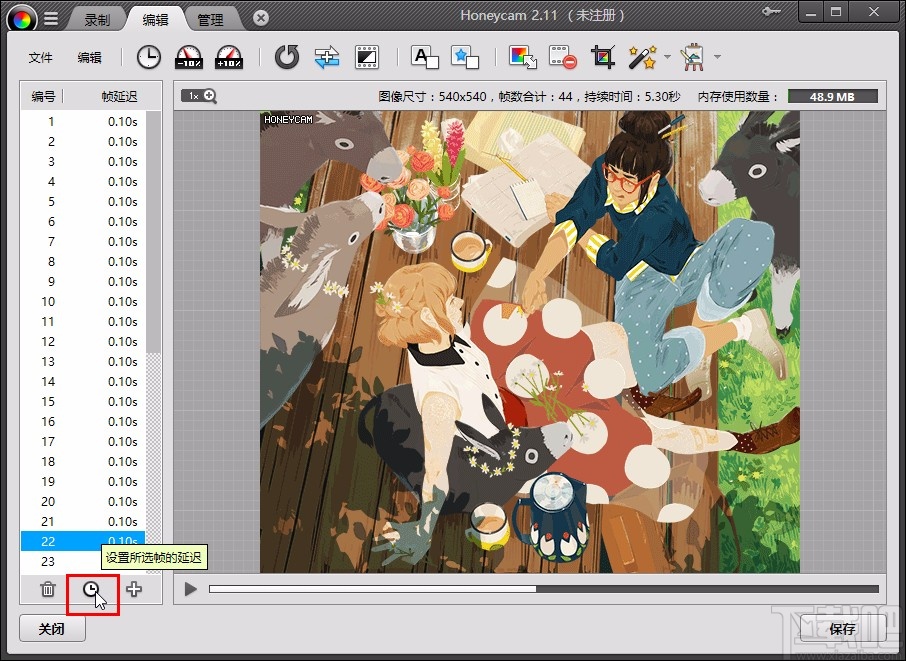Expand the easel dropdown arrow
The height and width of the screenshot is (661, 906).
[x=717, y=57]
